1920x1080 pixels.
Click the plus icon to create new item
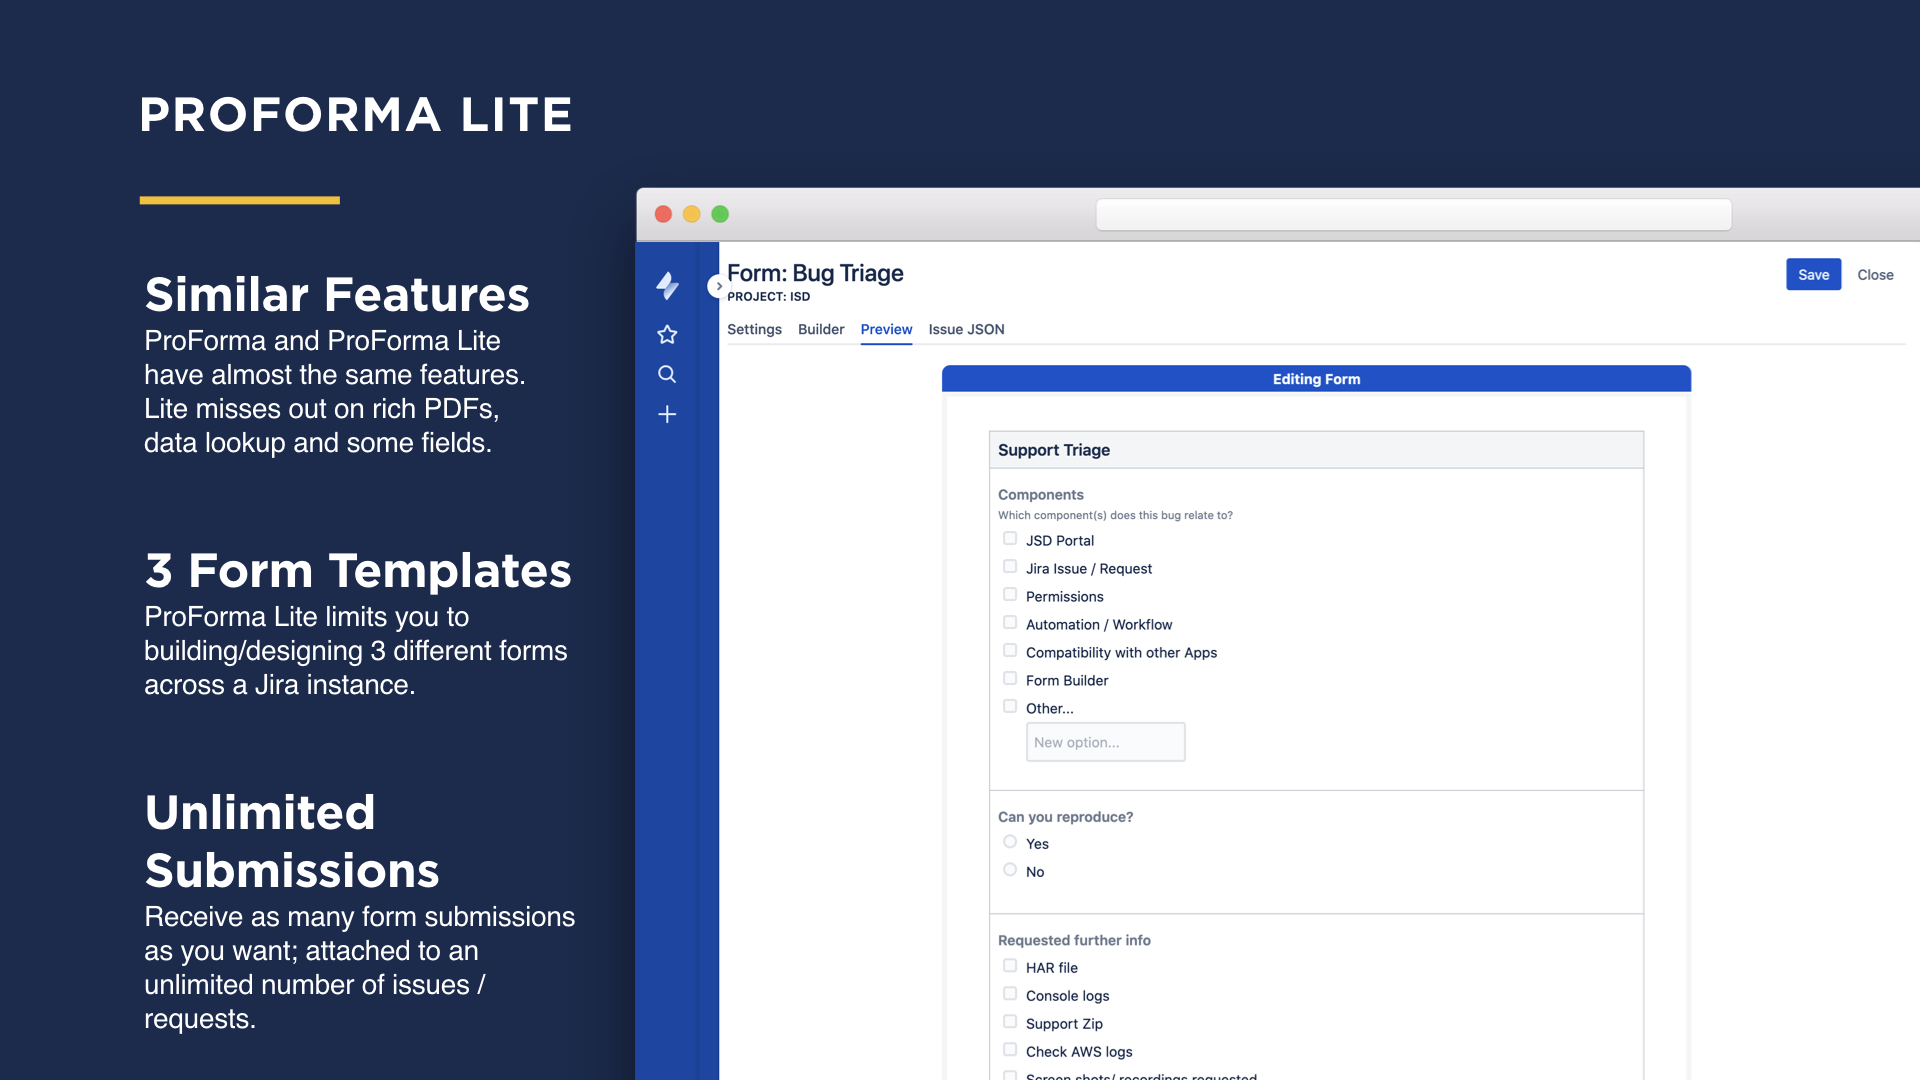click(667, 414)
